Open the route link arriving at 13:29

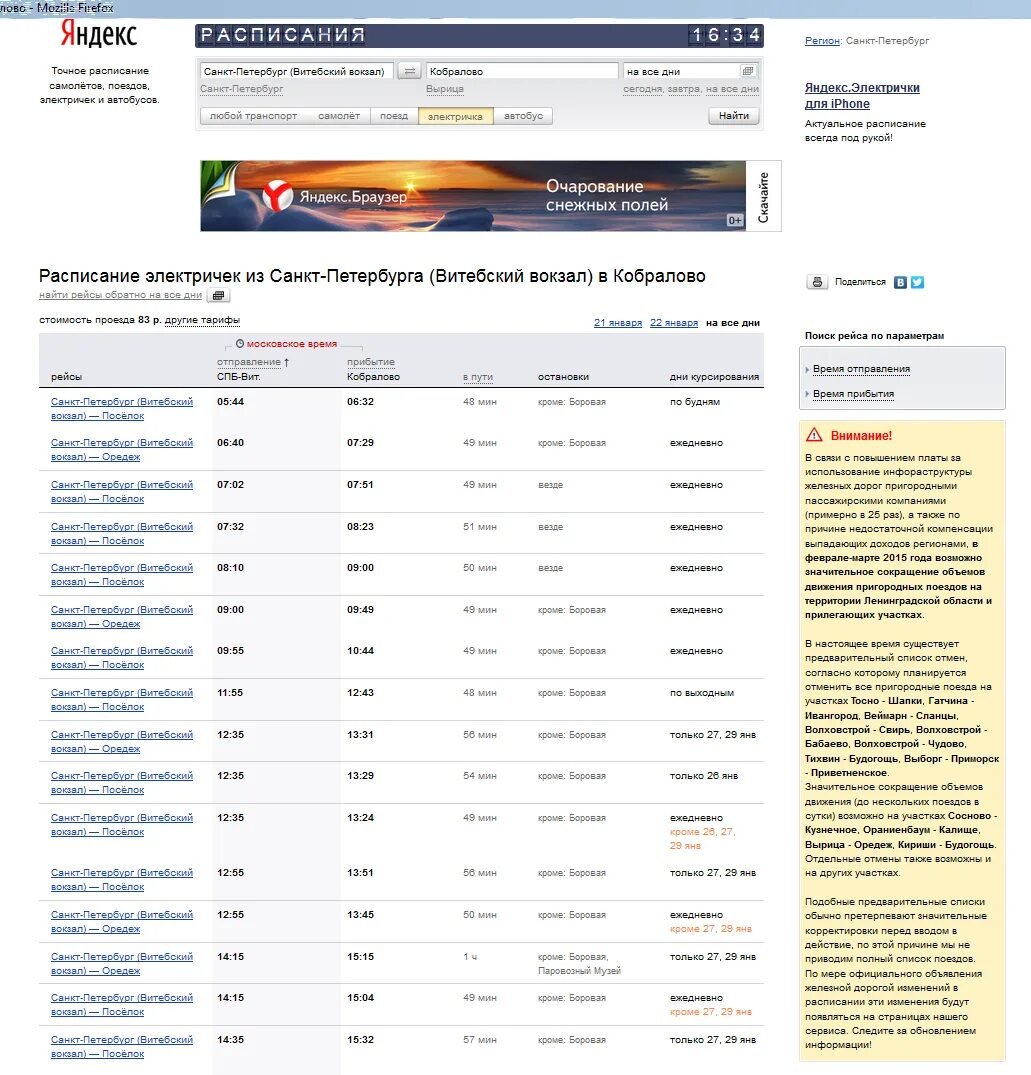coord(122,782)
